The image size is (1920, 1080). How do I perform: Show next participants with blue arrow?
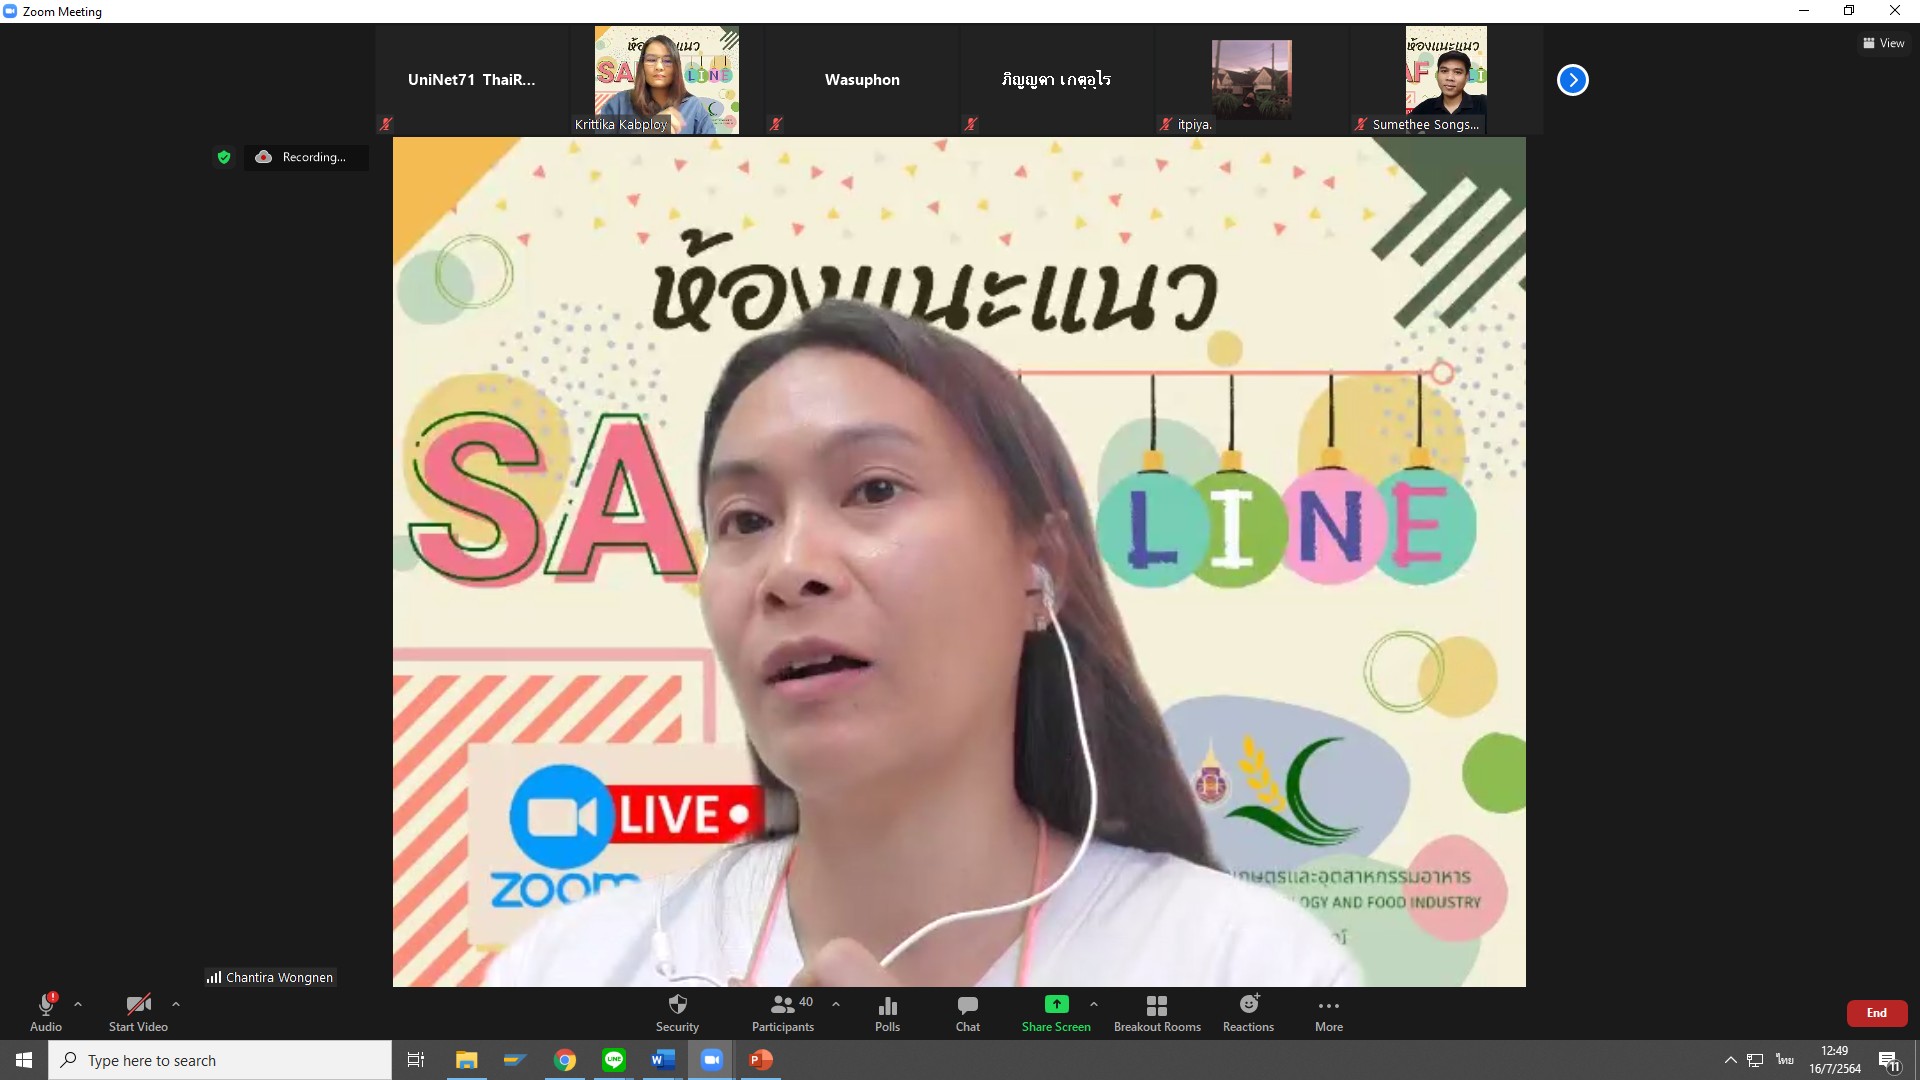[x=1572, y=80]
